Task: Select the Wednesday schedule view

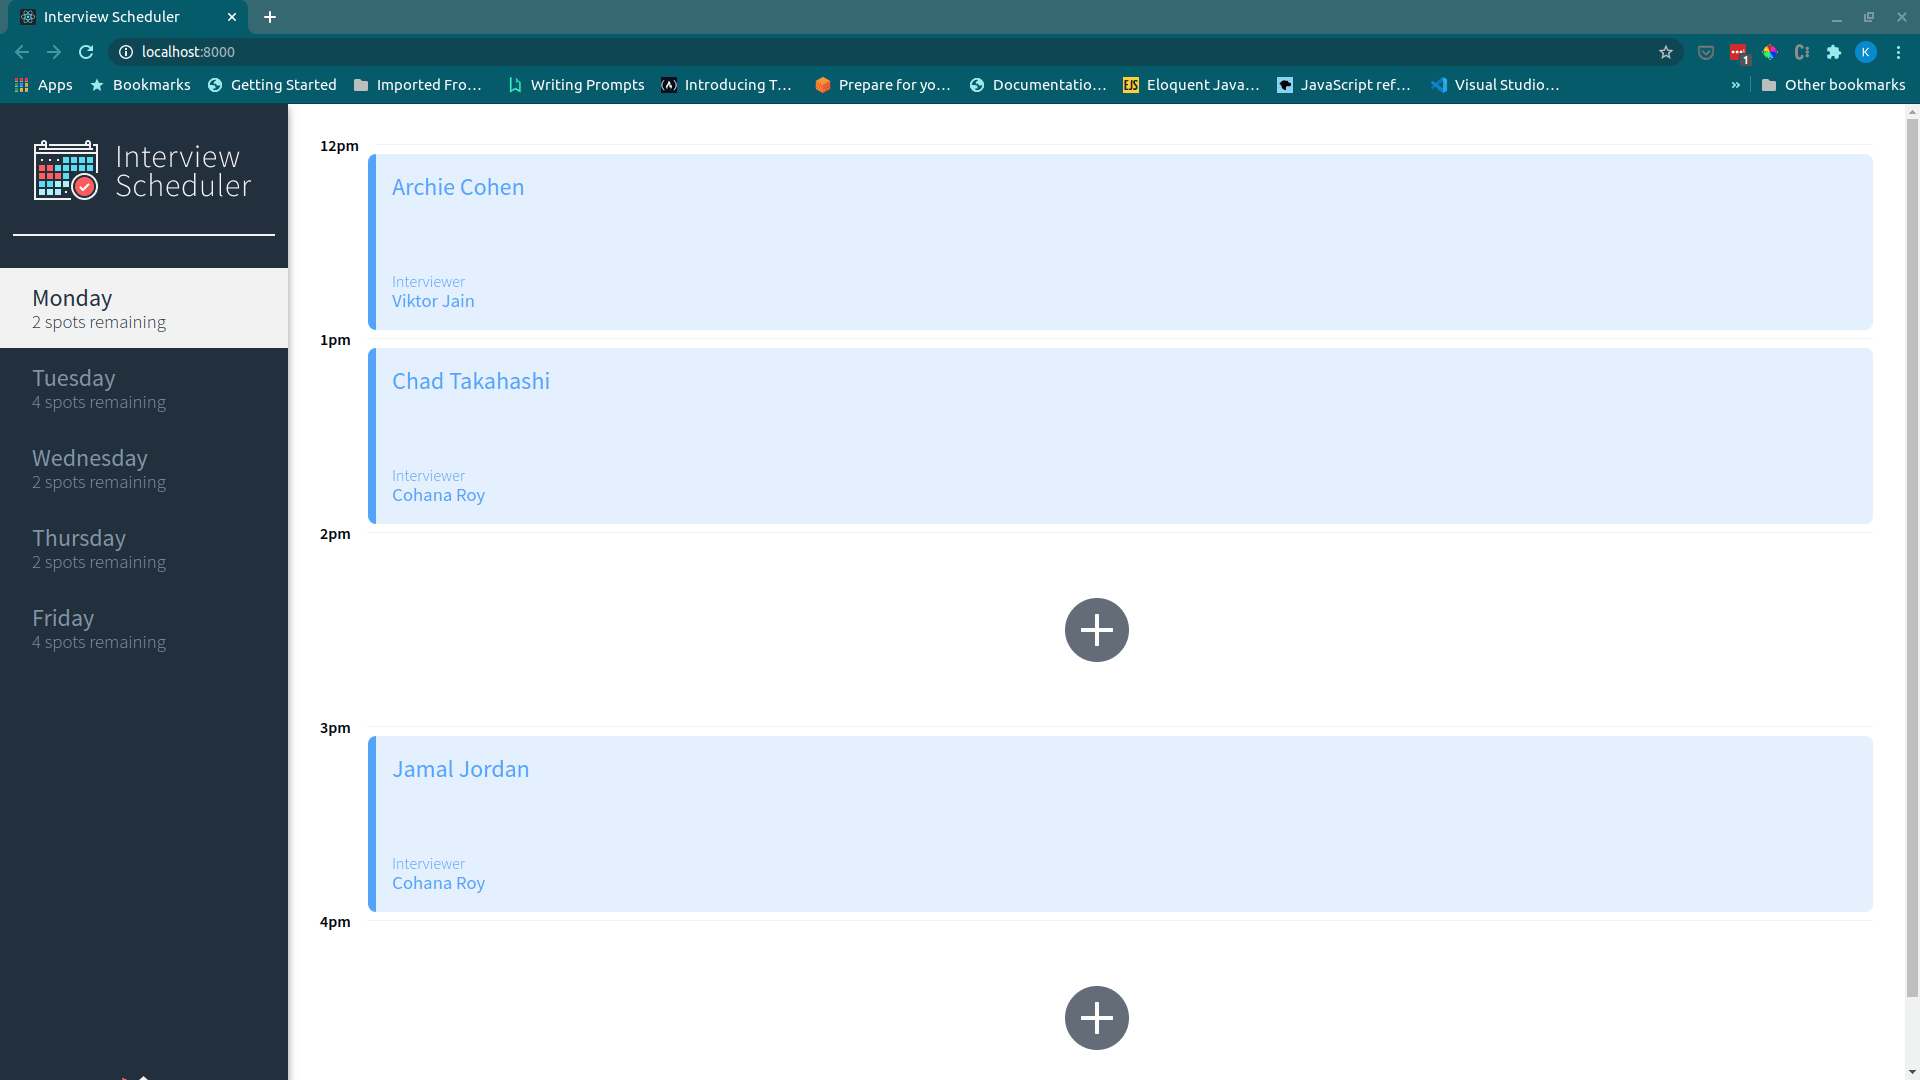Action: tap(144, 467)
